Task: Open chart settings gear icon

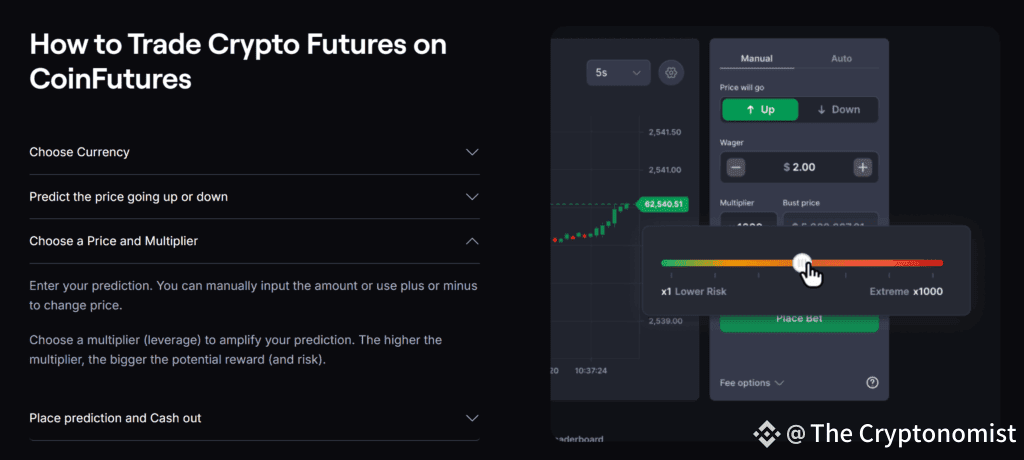Action: (x=671, y=73)
